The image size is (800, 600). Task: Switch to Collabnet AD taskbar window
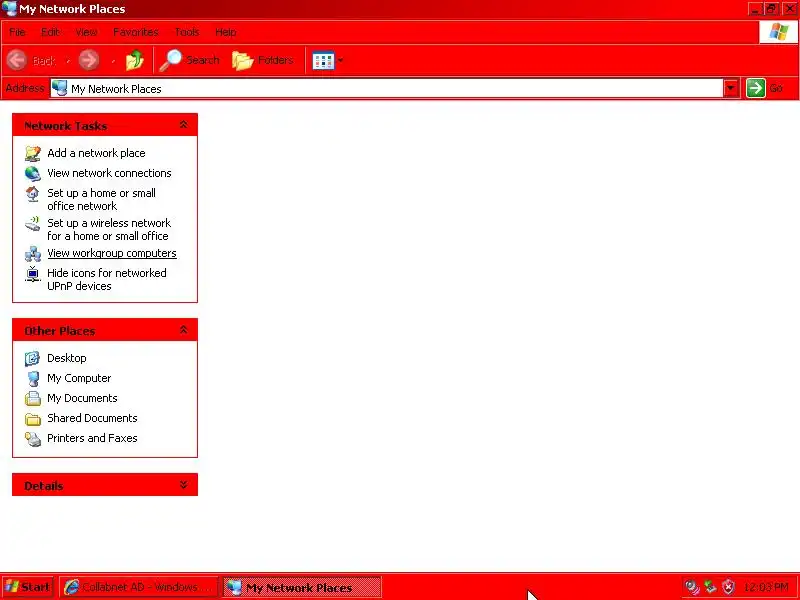(139, 587)
